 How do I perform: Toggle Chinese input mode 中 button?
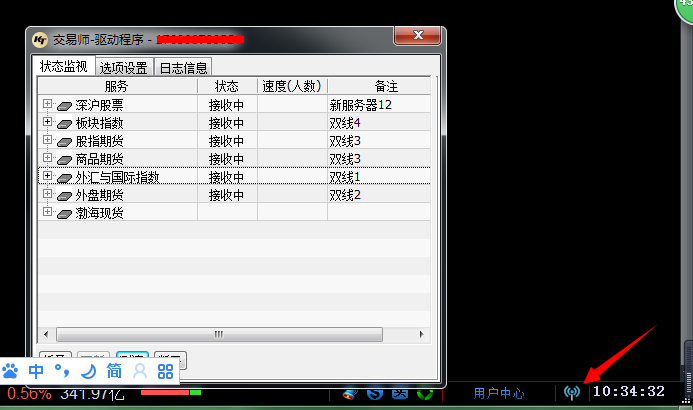tap(36, 371)
